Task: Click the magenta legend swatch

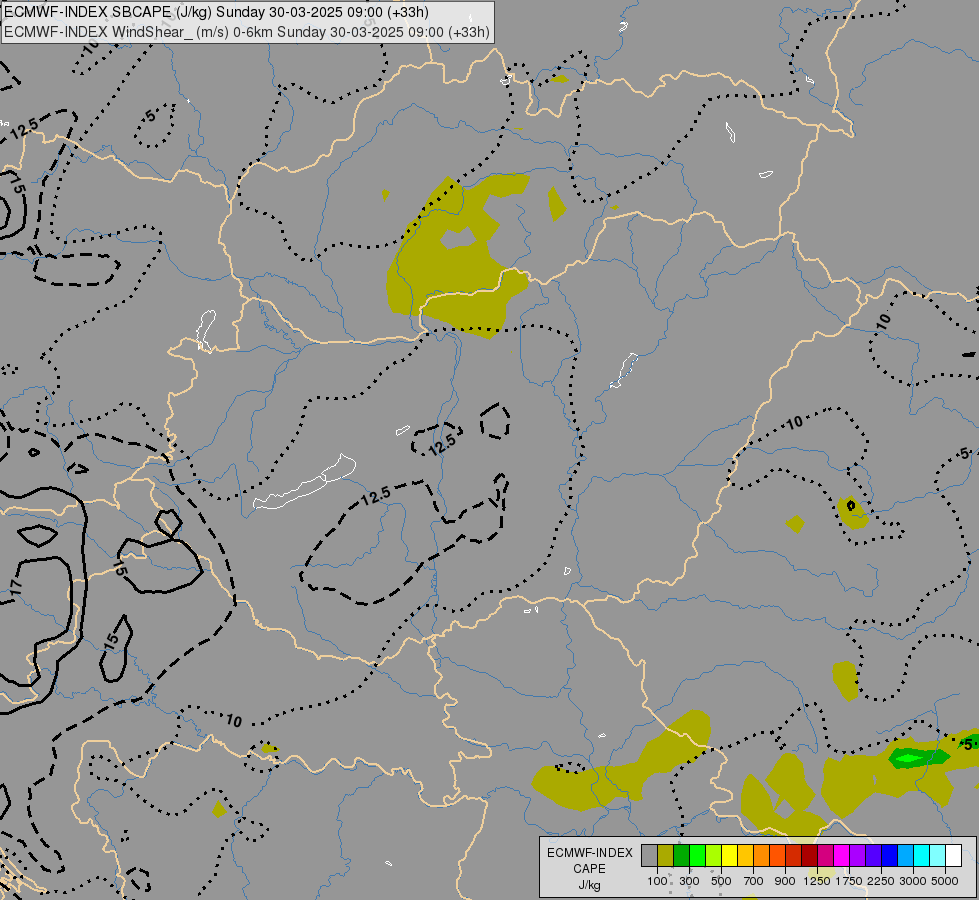Action: (x=841, y=856)
